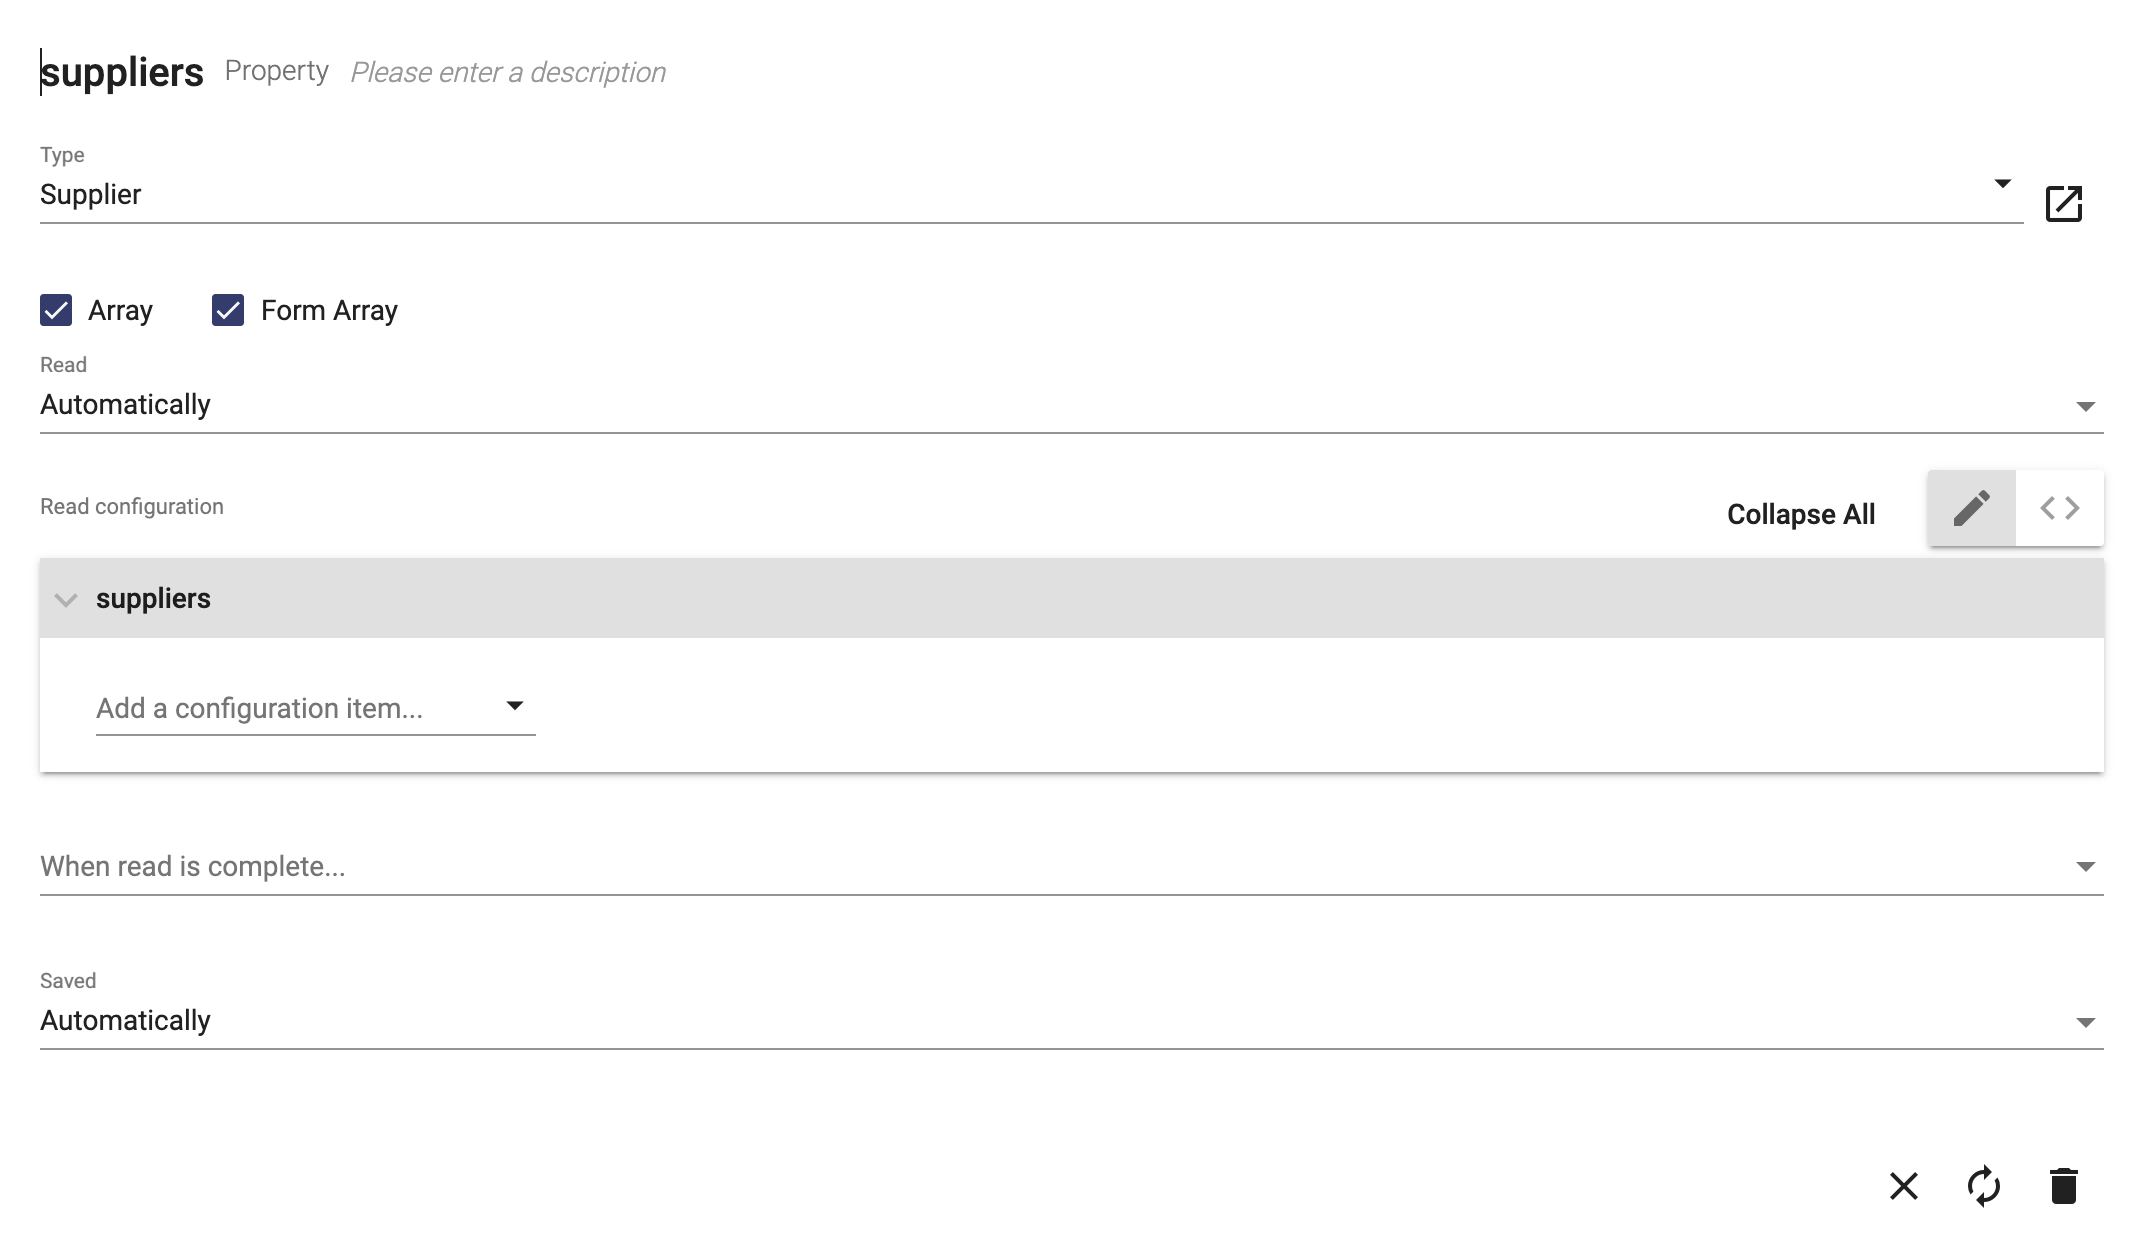Click the external link icon next to Supplier type
Image resolution: width=2142 pixels, height=1242 pixels.
coord(2067,203)
